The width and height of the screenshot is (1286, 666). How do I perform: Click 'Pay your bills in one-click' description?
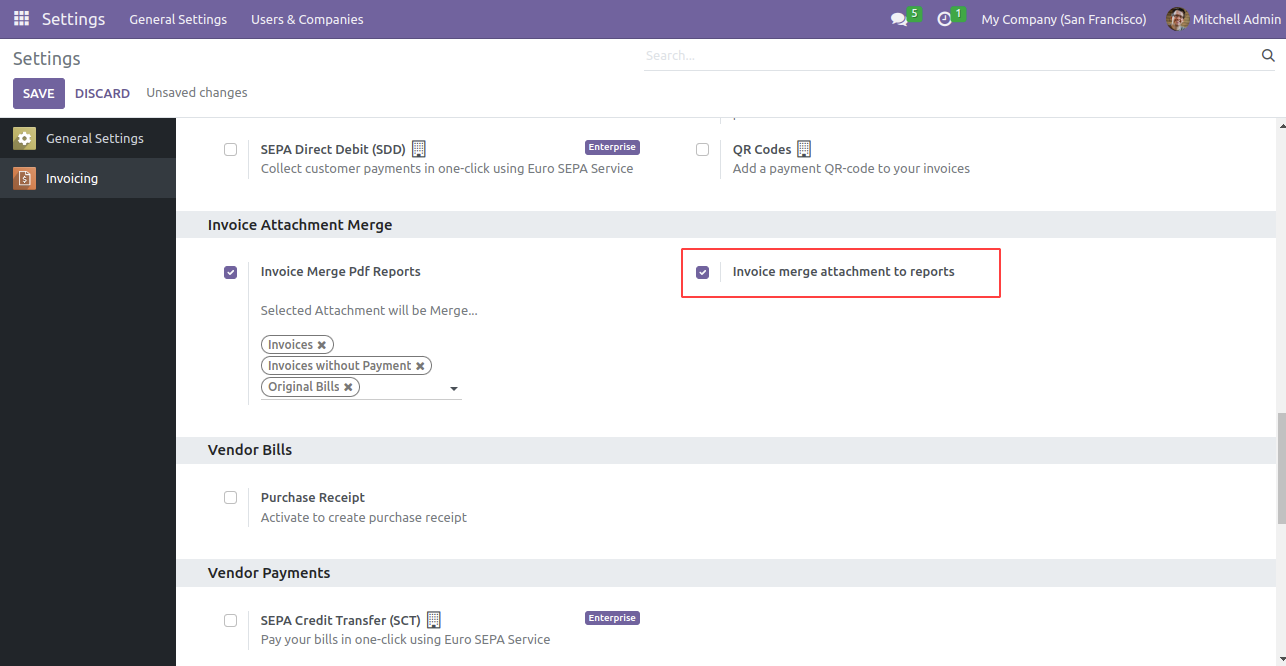pyautogui.click(x=405, y=640)
